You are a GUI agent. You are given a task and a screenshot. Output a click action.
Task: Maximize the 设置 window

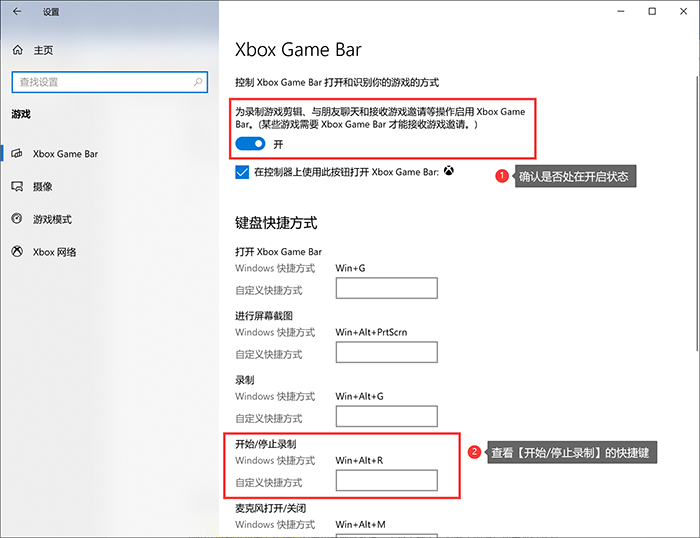pyautogui.click(x=652, y=11)
